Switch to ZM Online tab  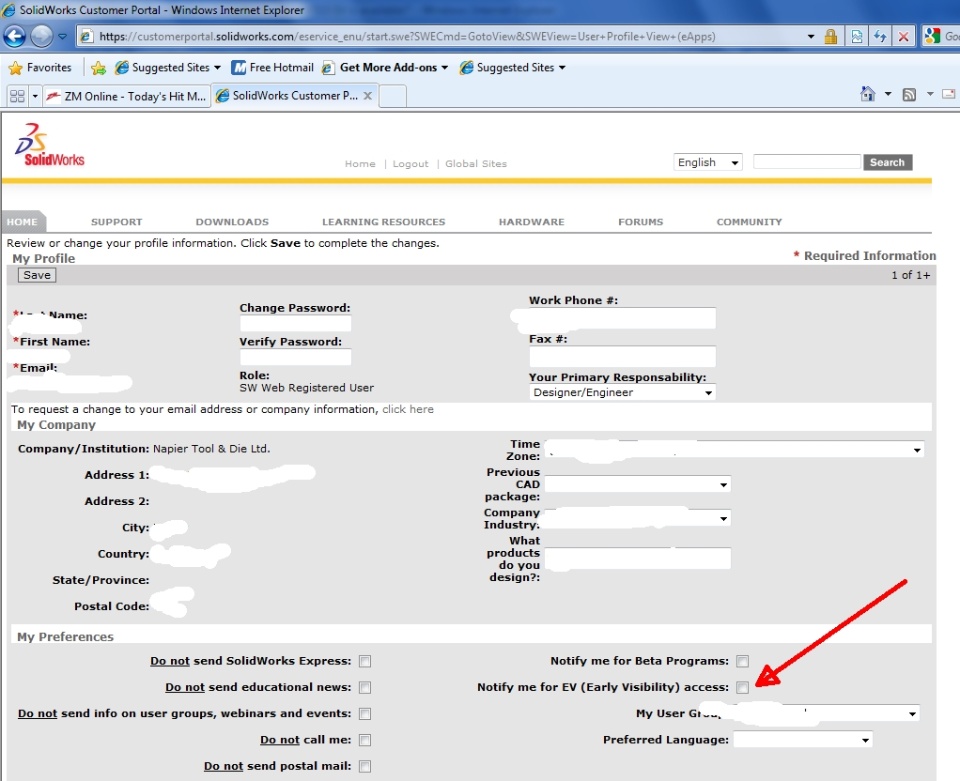pos(127,96)
